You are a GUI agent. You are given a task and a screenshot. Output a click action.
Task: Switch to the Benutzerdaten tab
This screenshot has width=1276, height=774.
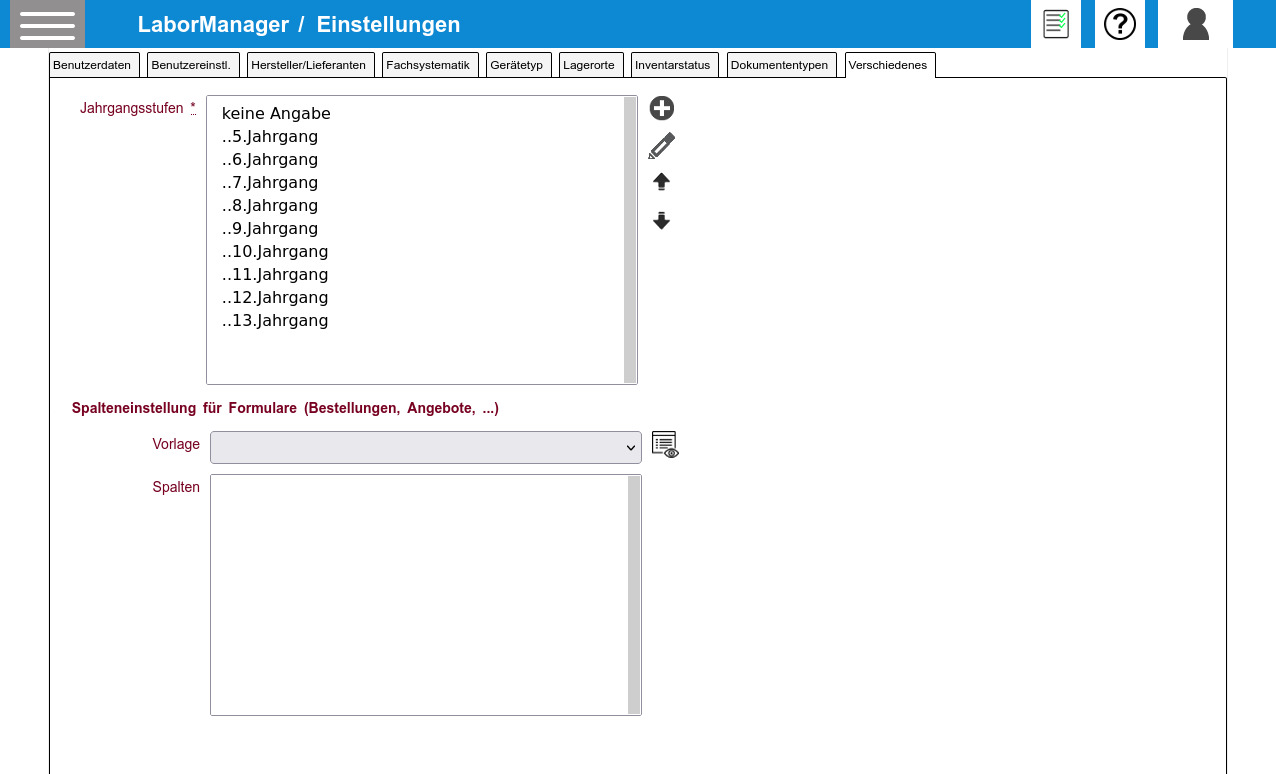click(x=94, y=65)
